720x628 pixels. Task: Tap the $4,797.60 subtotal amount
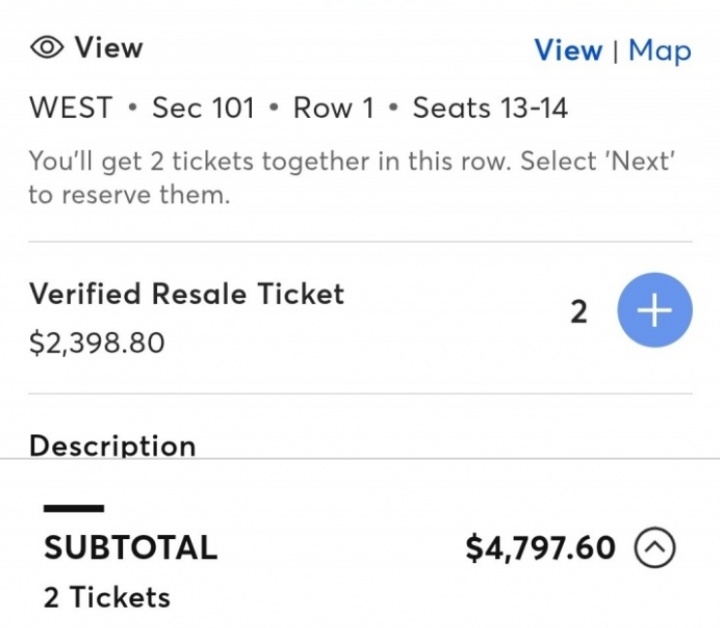pyautogui.click(x=541, y=548)
